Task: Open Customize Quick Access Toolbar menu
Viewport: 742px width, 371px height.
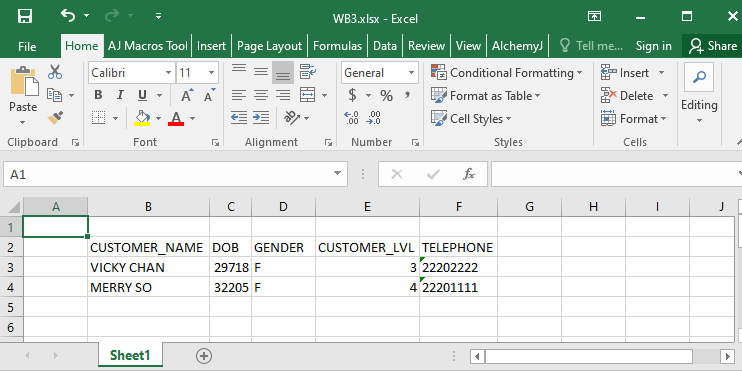Action: [159, 16]
